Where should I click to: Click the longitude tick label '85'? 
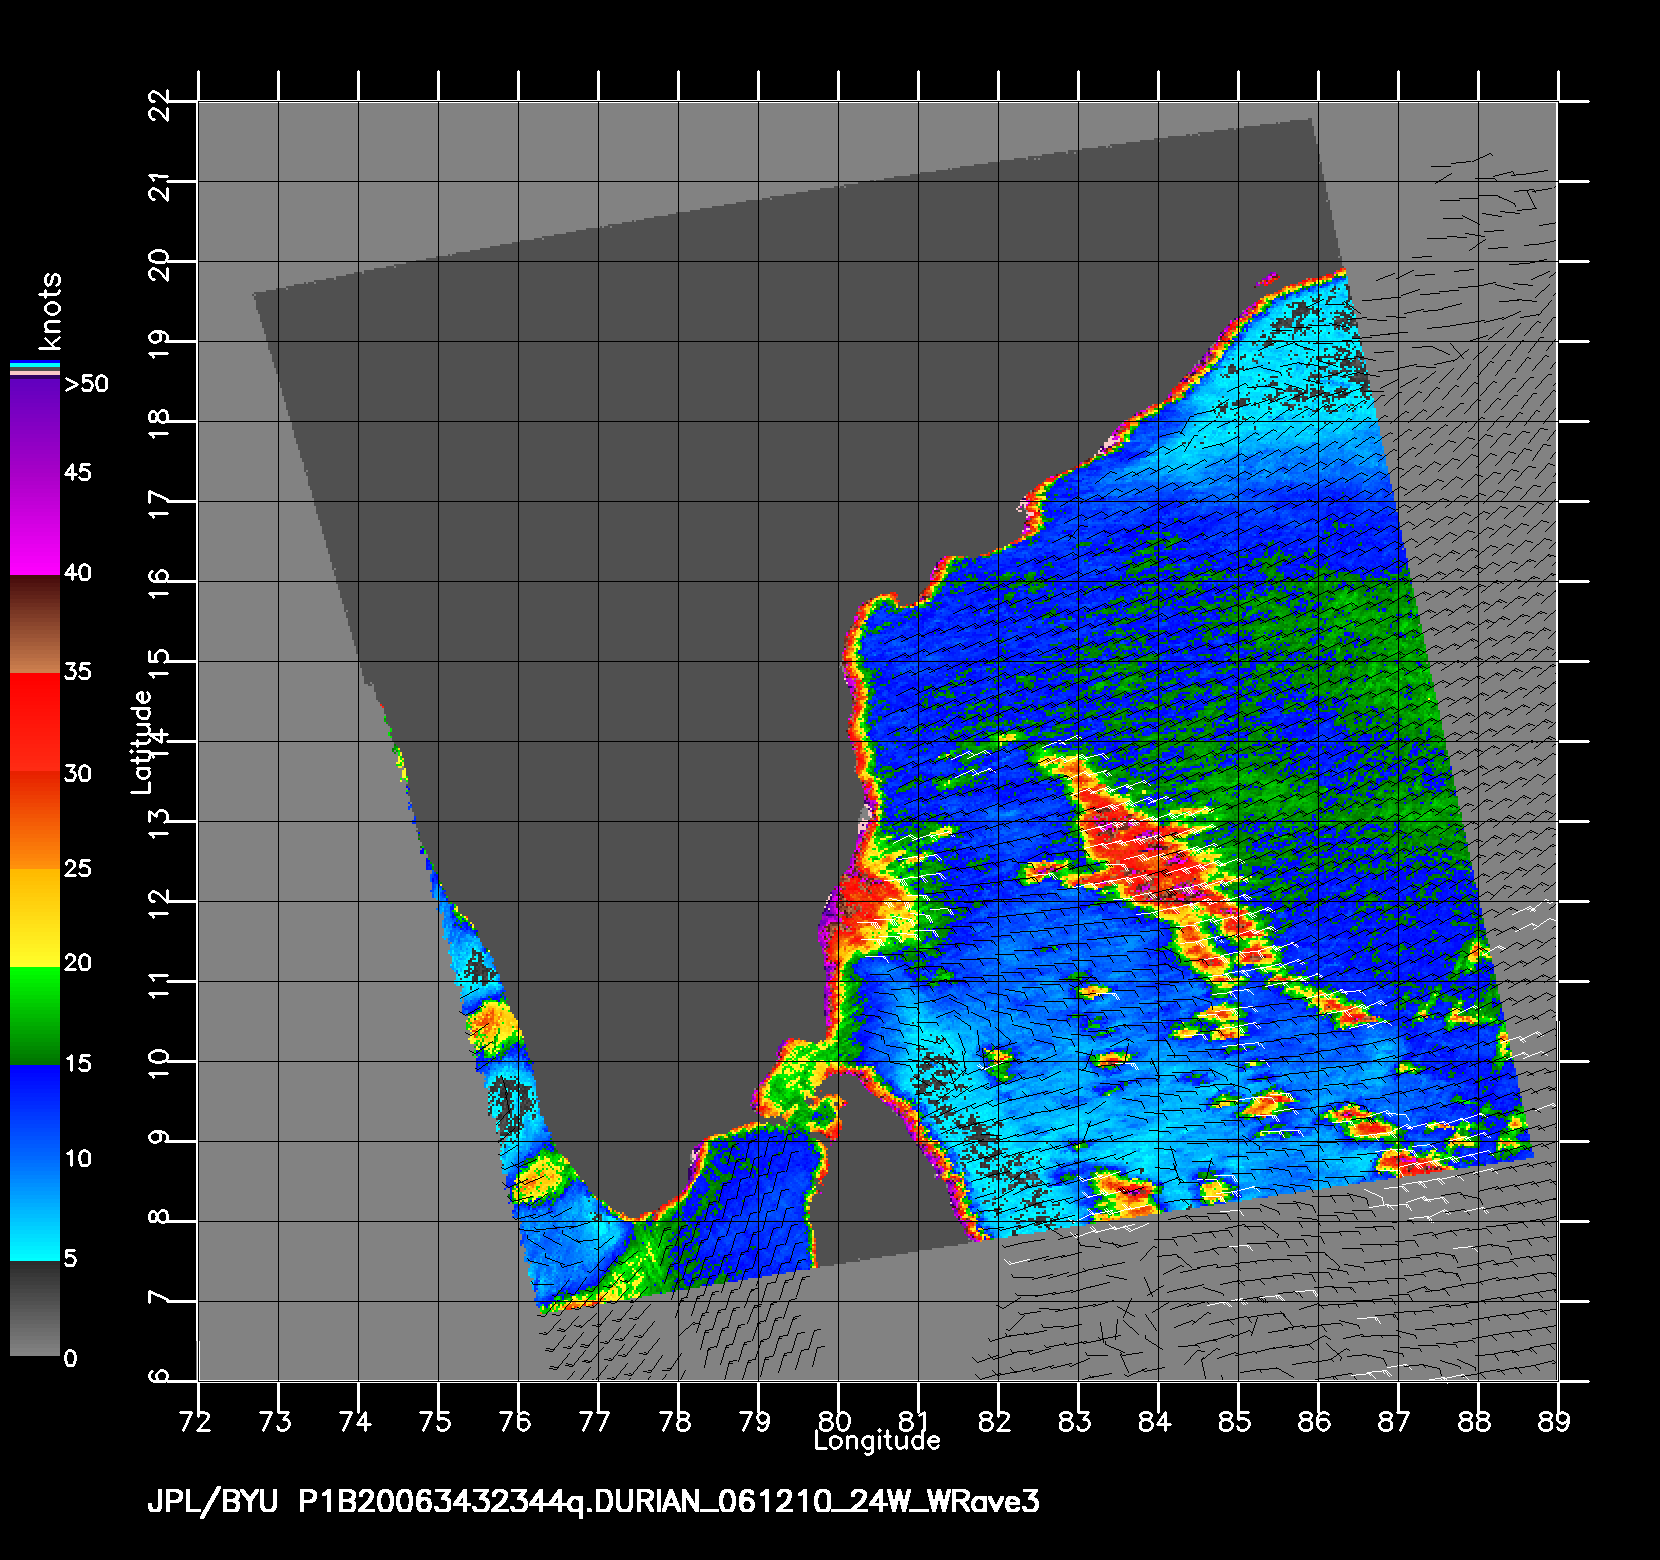click(x=1235, y=1422)
